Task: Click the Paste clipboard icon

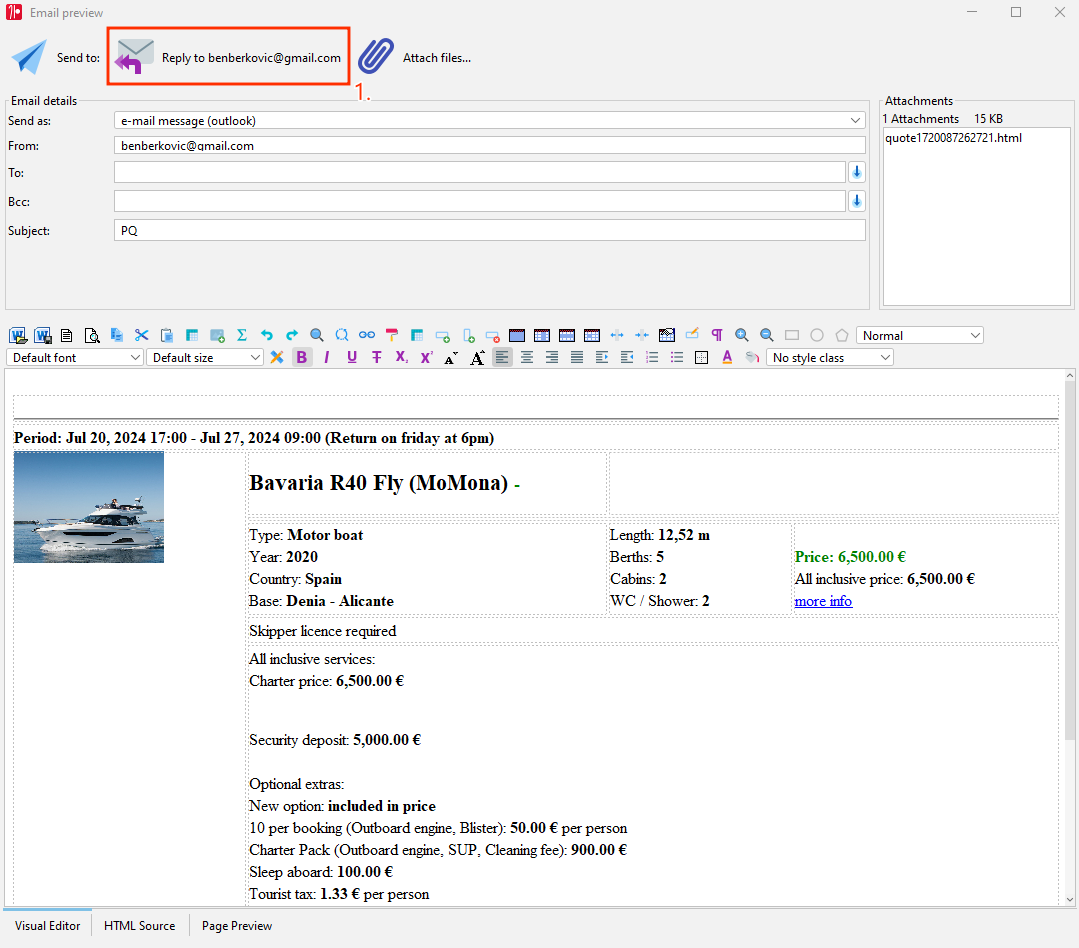Action: [167, 335]
